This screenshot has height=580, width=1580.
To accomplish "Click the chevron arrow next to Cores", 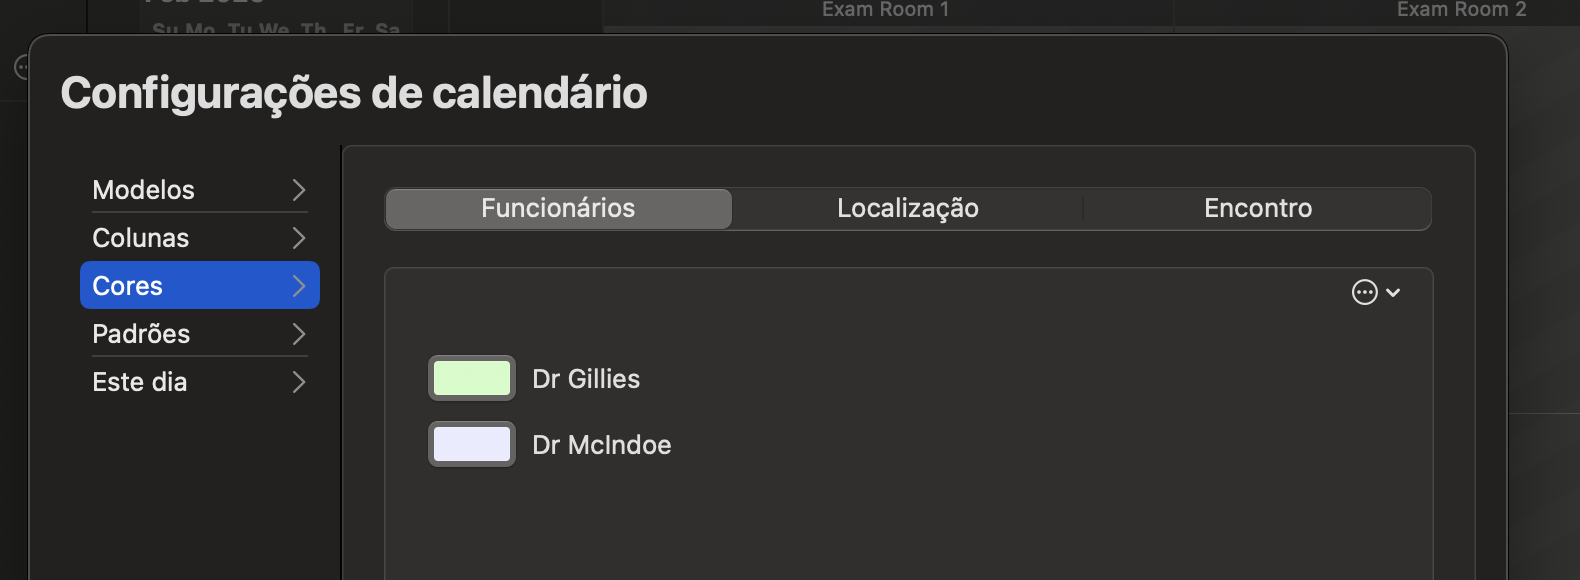I will tap(298, 286).
